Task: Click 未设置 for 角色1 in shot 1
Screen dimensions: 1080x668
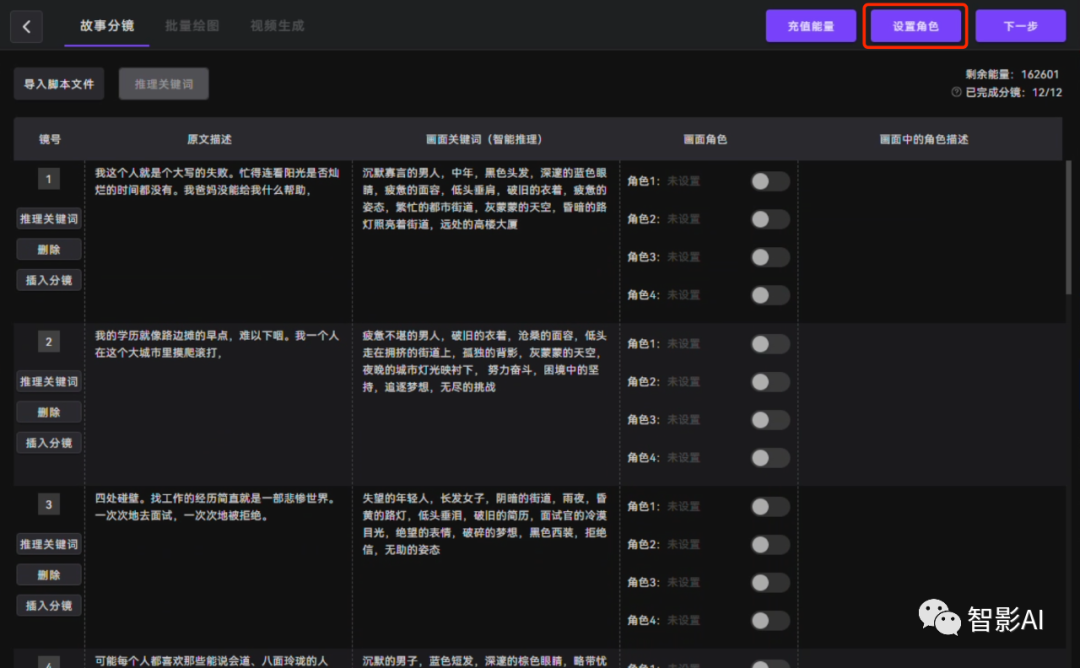Action: click(x=683, y=181)
